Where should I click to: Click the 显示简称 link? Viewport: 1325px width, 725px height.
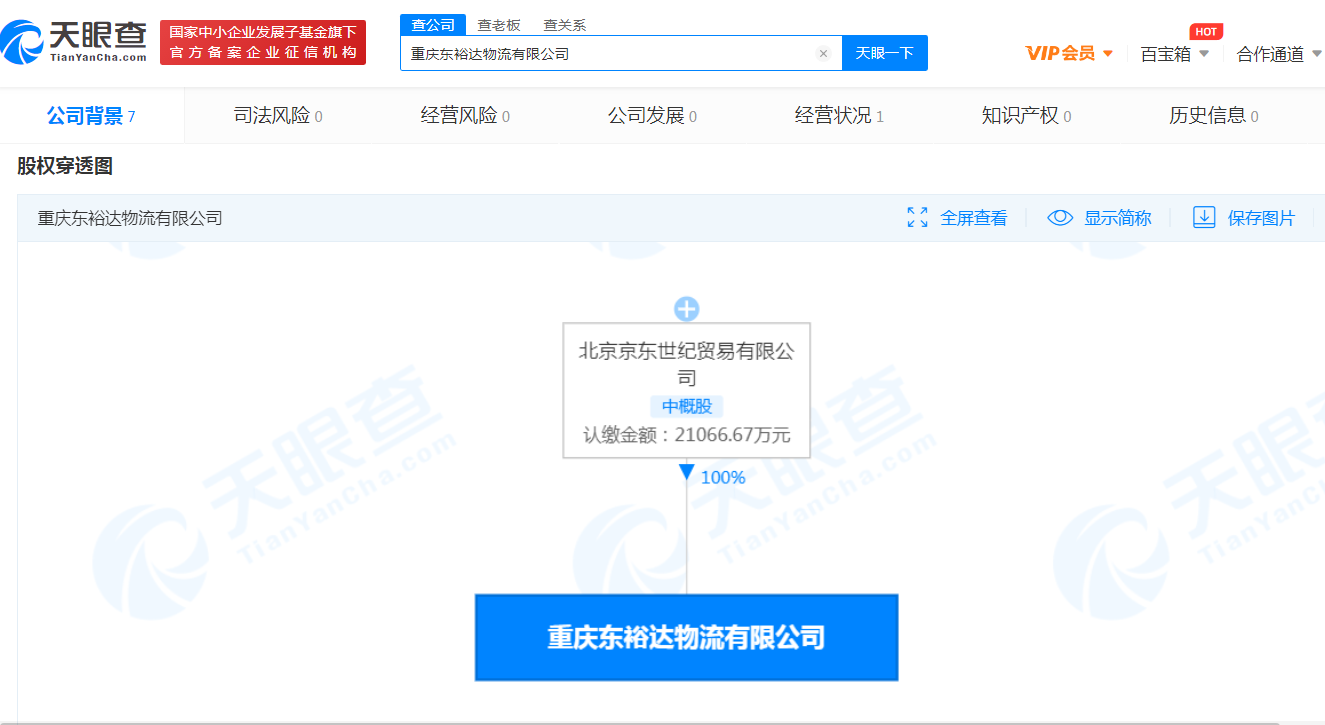coord(1118,218)
